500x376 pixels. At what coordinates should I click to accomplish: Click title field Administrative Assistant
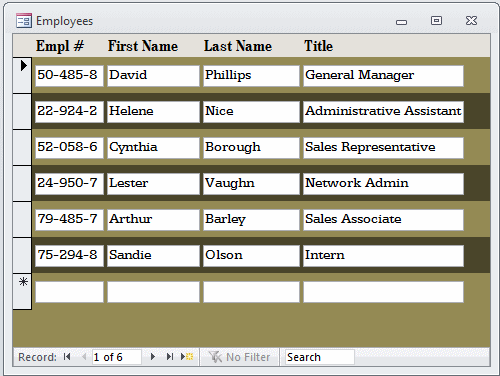point(383,112)
